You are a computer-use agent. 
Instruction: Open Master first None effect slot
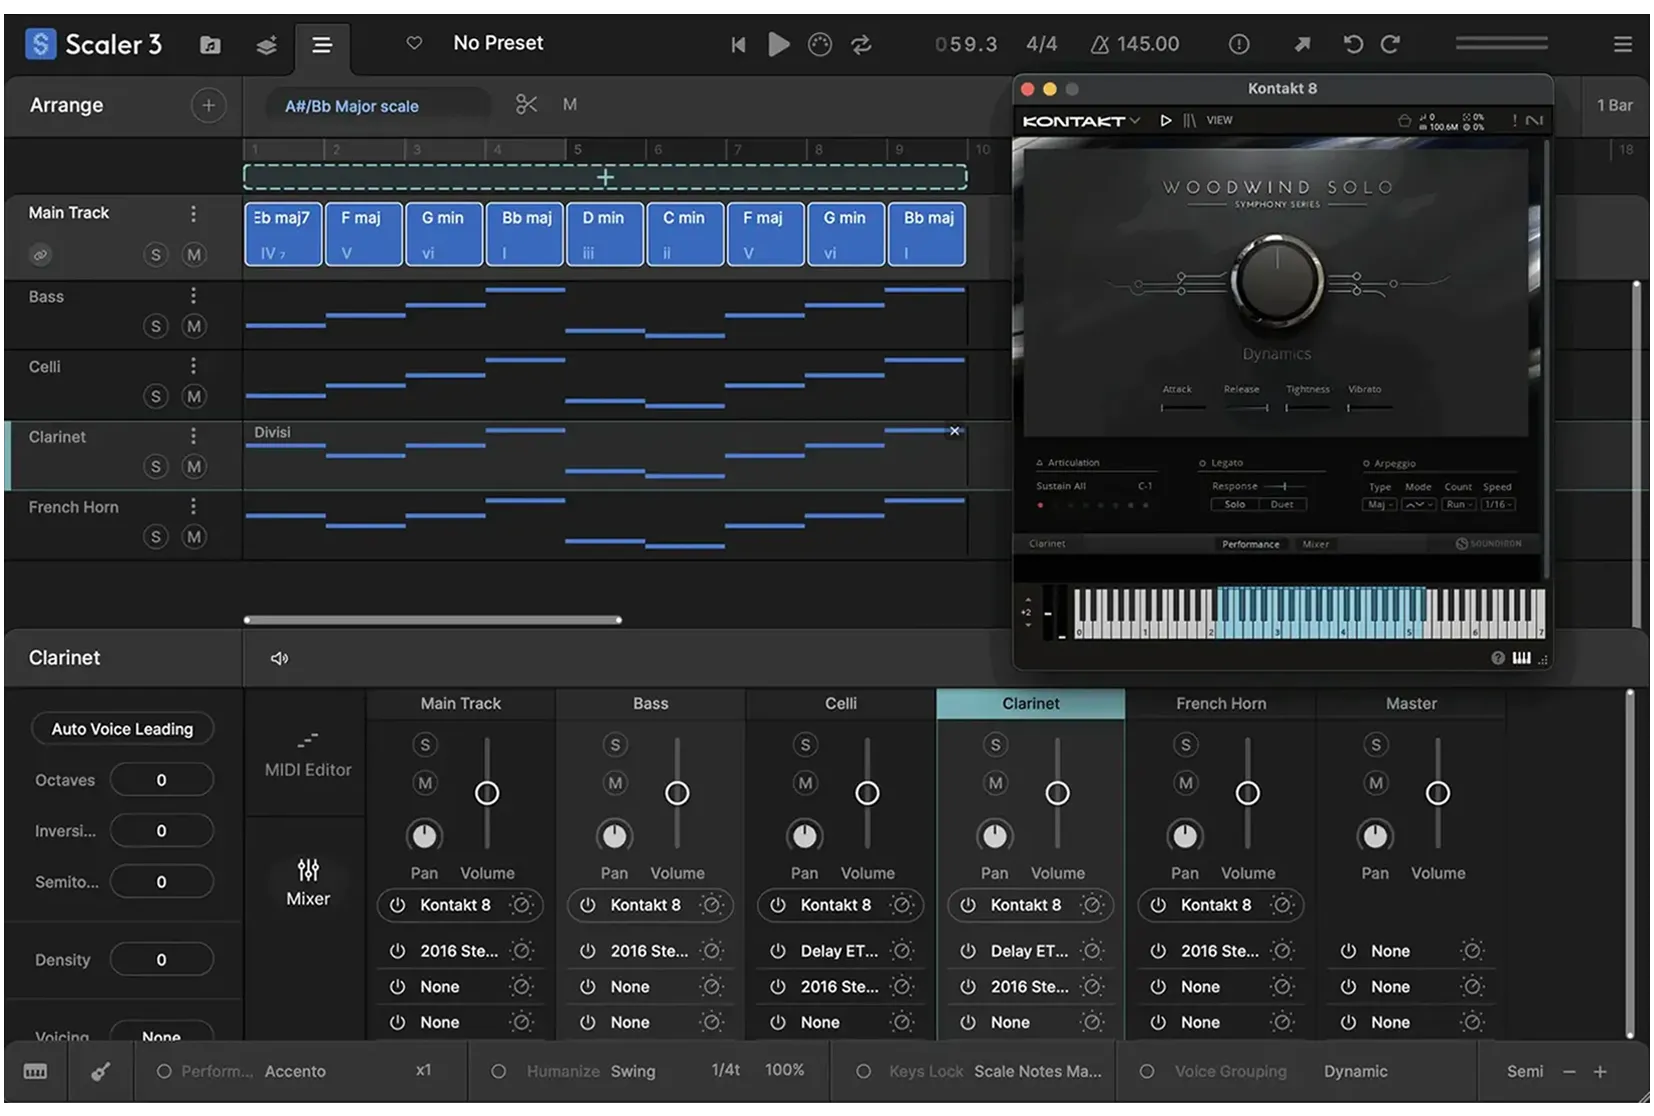tap(1390, 951)
